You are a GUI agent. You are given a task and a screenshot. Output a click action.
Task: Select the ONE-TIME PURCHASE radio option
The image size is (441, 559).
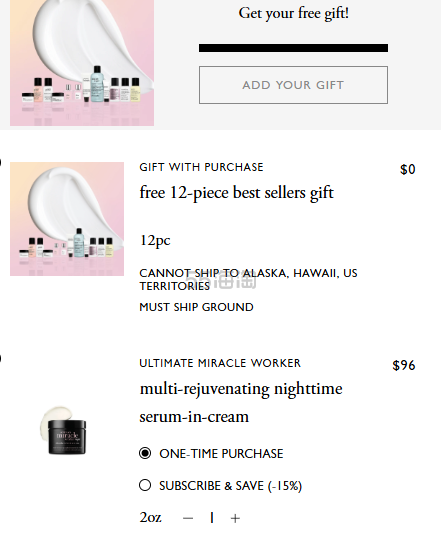pos(145,453)
